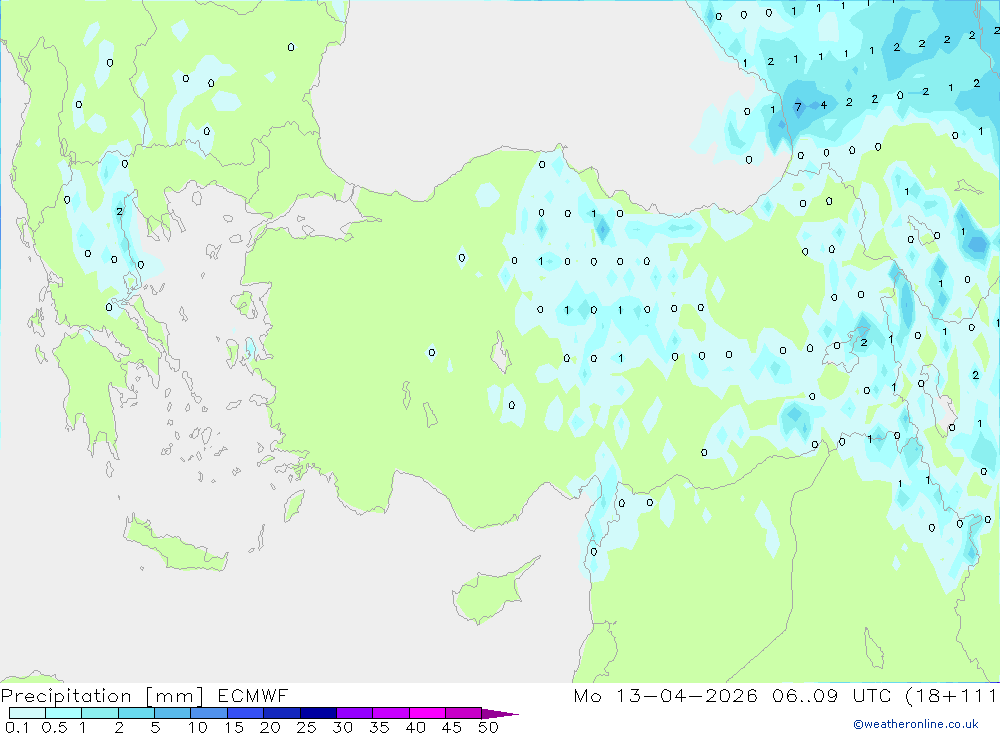1000x733 pixels.
Task: Select the legend swatch between 40 and 45
Action: click(x=427, y=713)
